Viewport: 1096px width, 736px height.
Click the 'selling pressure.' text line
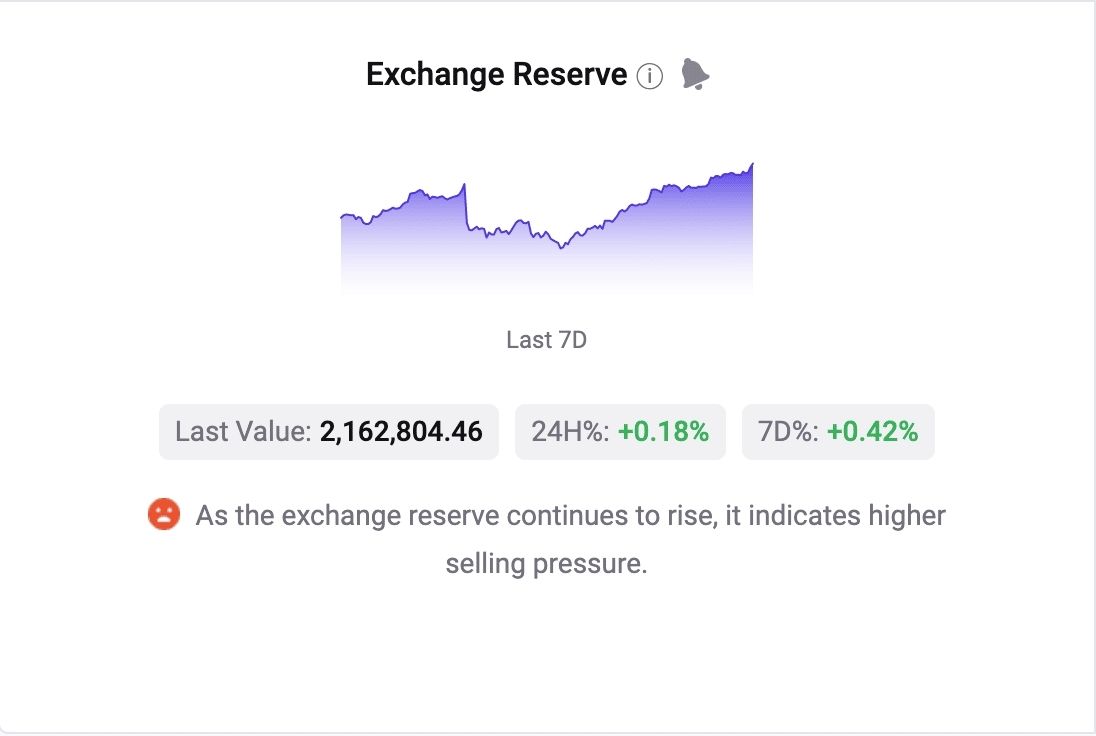[547, 563]
